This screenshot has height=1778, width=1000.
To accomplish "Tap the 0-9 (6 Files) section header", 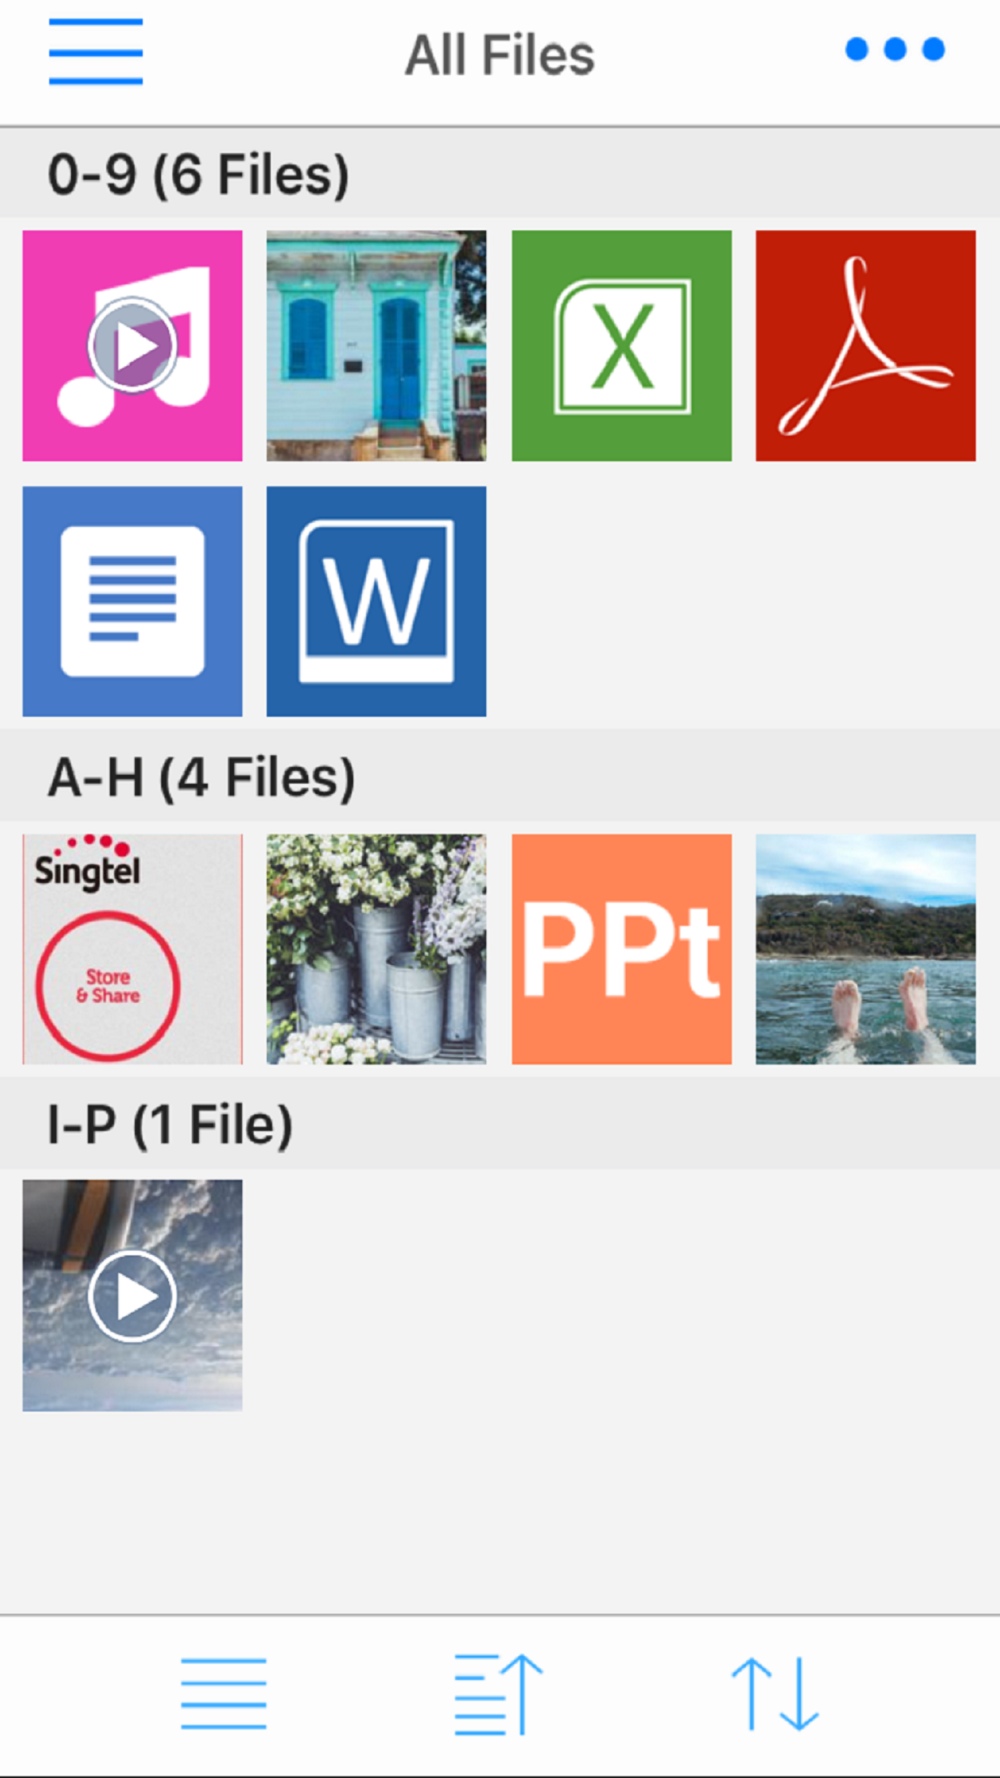I will [x=199, y=174].
